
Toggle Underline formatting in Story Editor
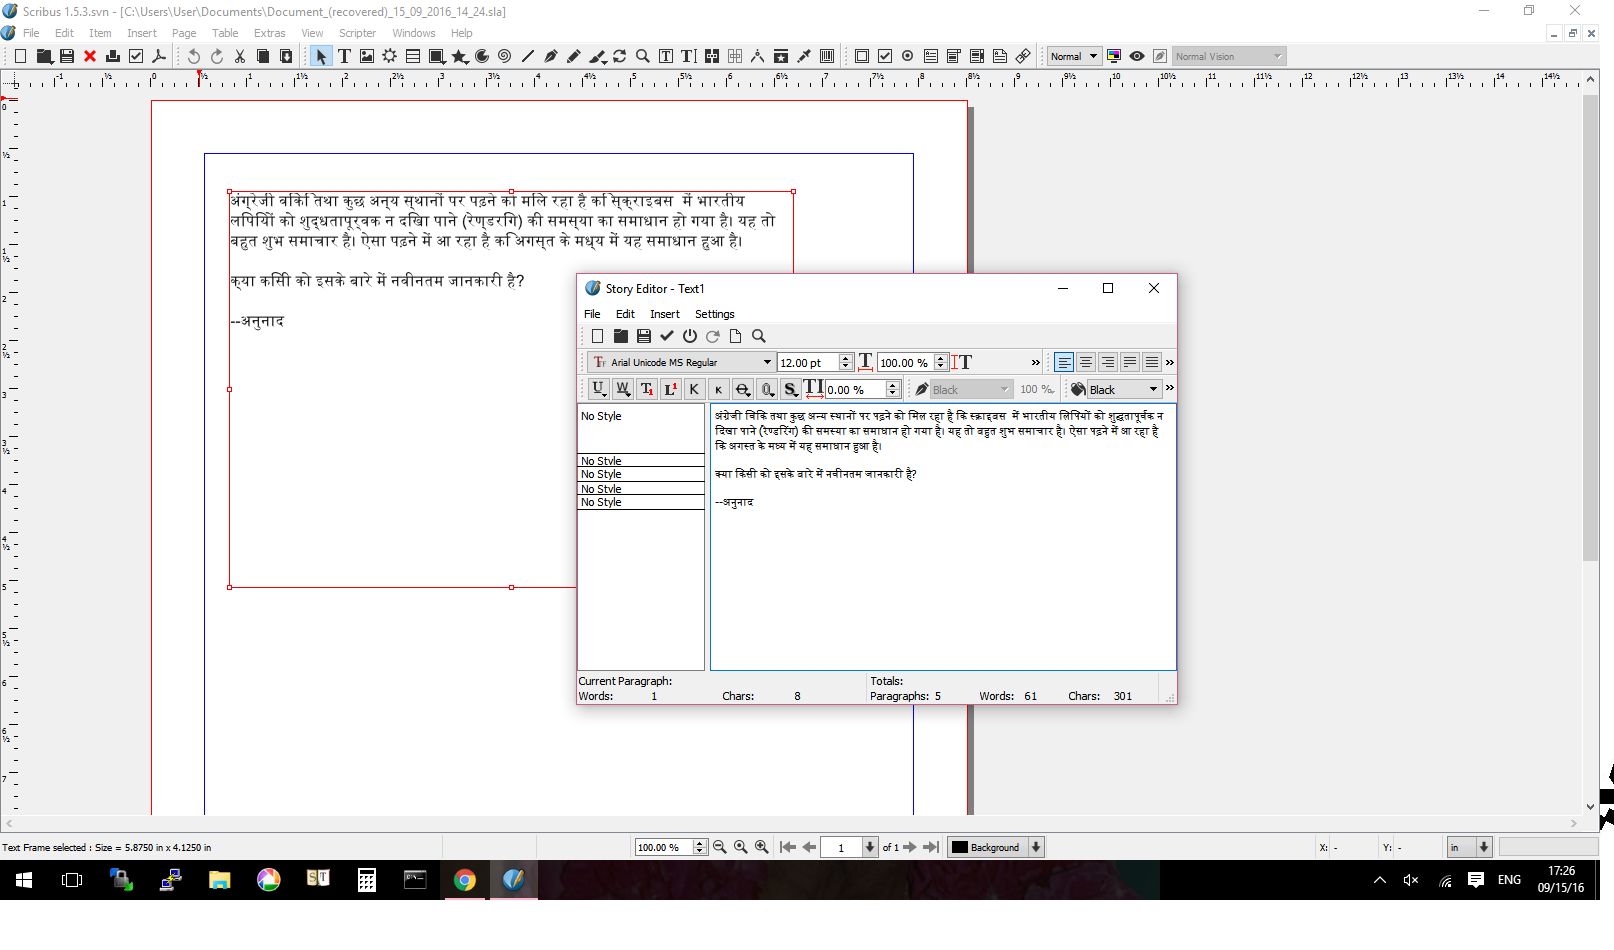pyautogui.click(x=598, y=389)
